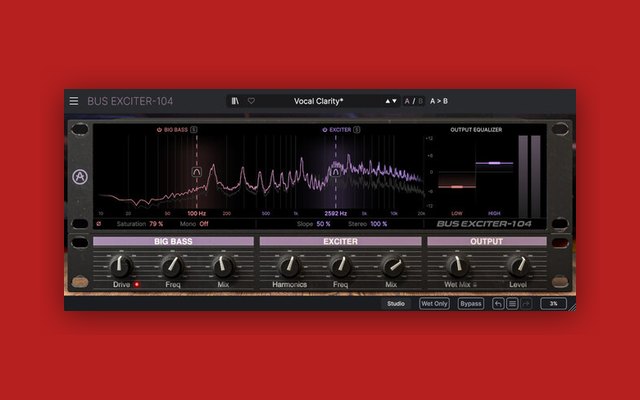The width and height of the screenshot is (640, 400).
Task: Click the red Drive indicator LED
Action: (x=137, y=284)
